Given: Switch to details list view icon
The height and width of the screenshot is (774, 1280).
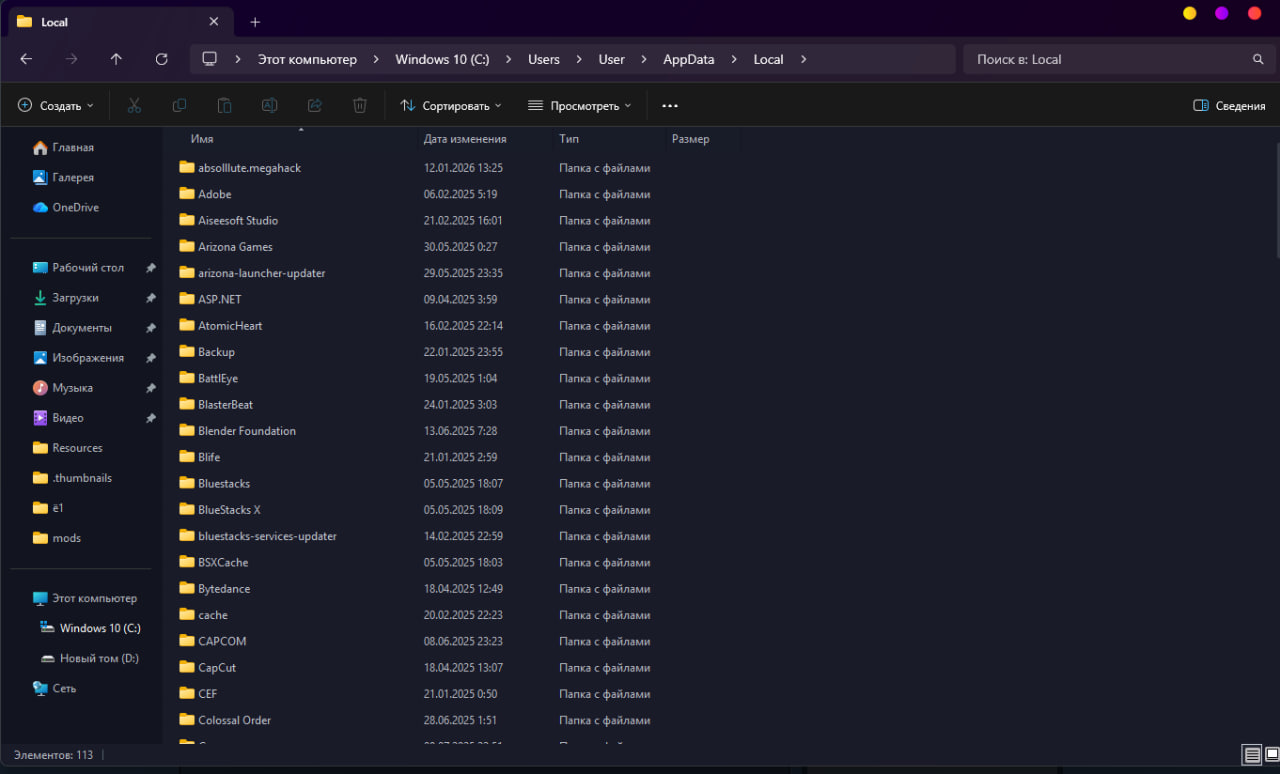Looking at the screenshot, I should tap(1251, 754).
